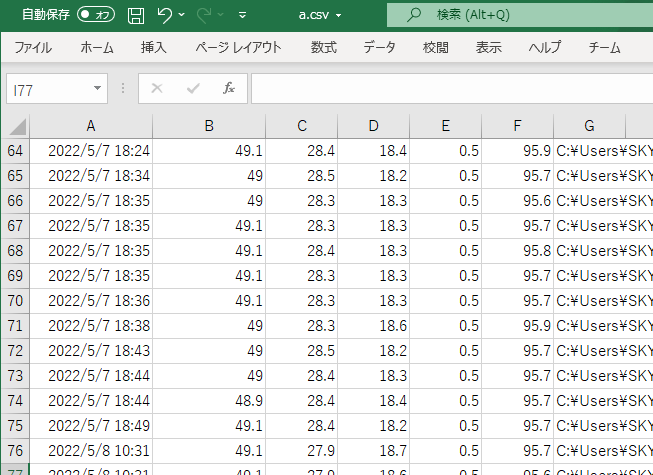This screenshot has width=653, height=475.
Task: Select column B header
Action: pos(209,126)
